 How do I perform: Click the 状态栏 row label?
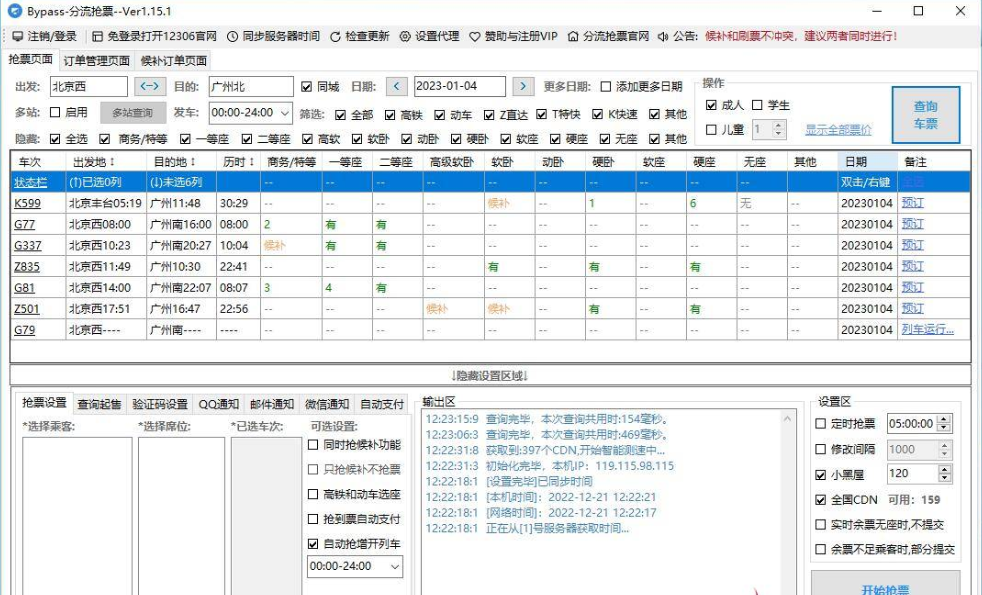point(30,182)
